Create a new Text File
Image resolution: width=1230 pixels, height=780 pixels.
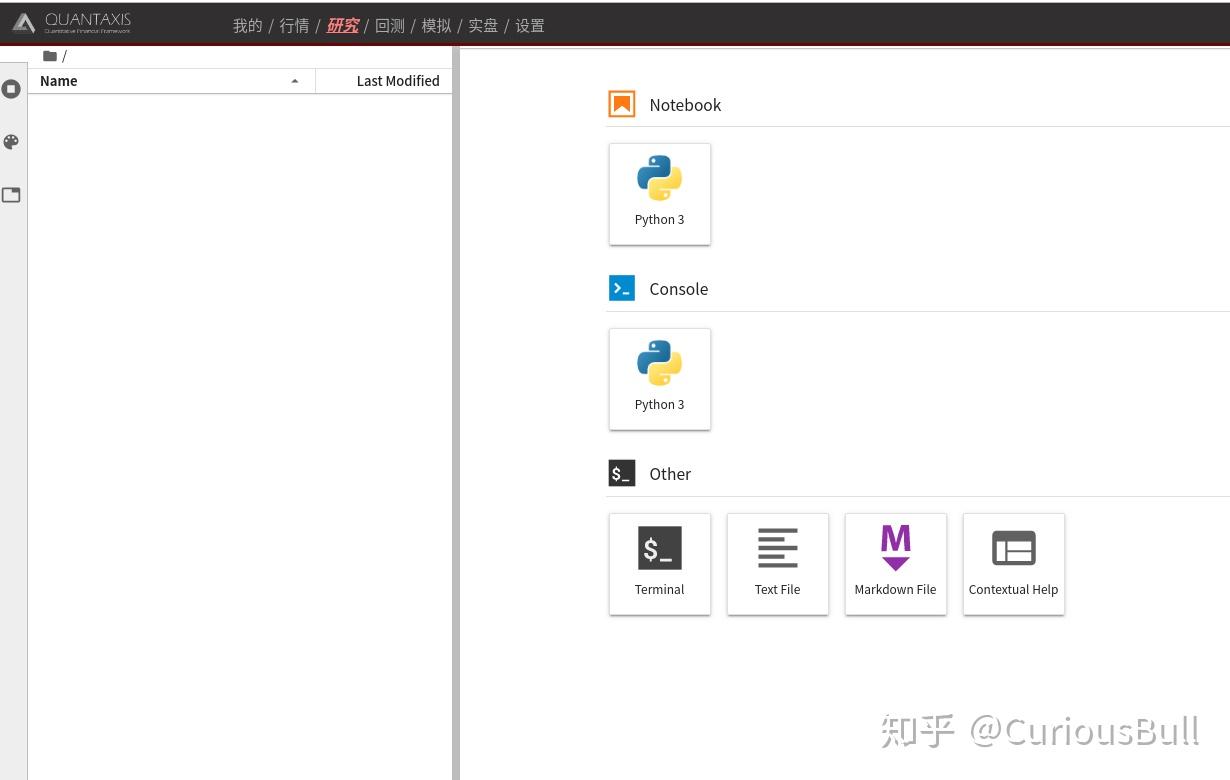[778, 564]
